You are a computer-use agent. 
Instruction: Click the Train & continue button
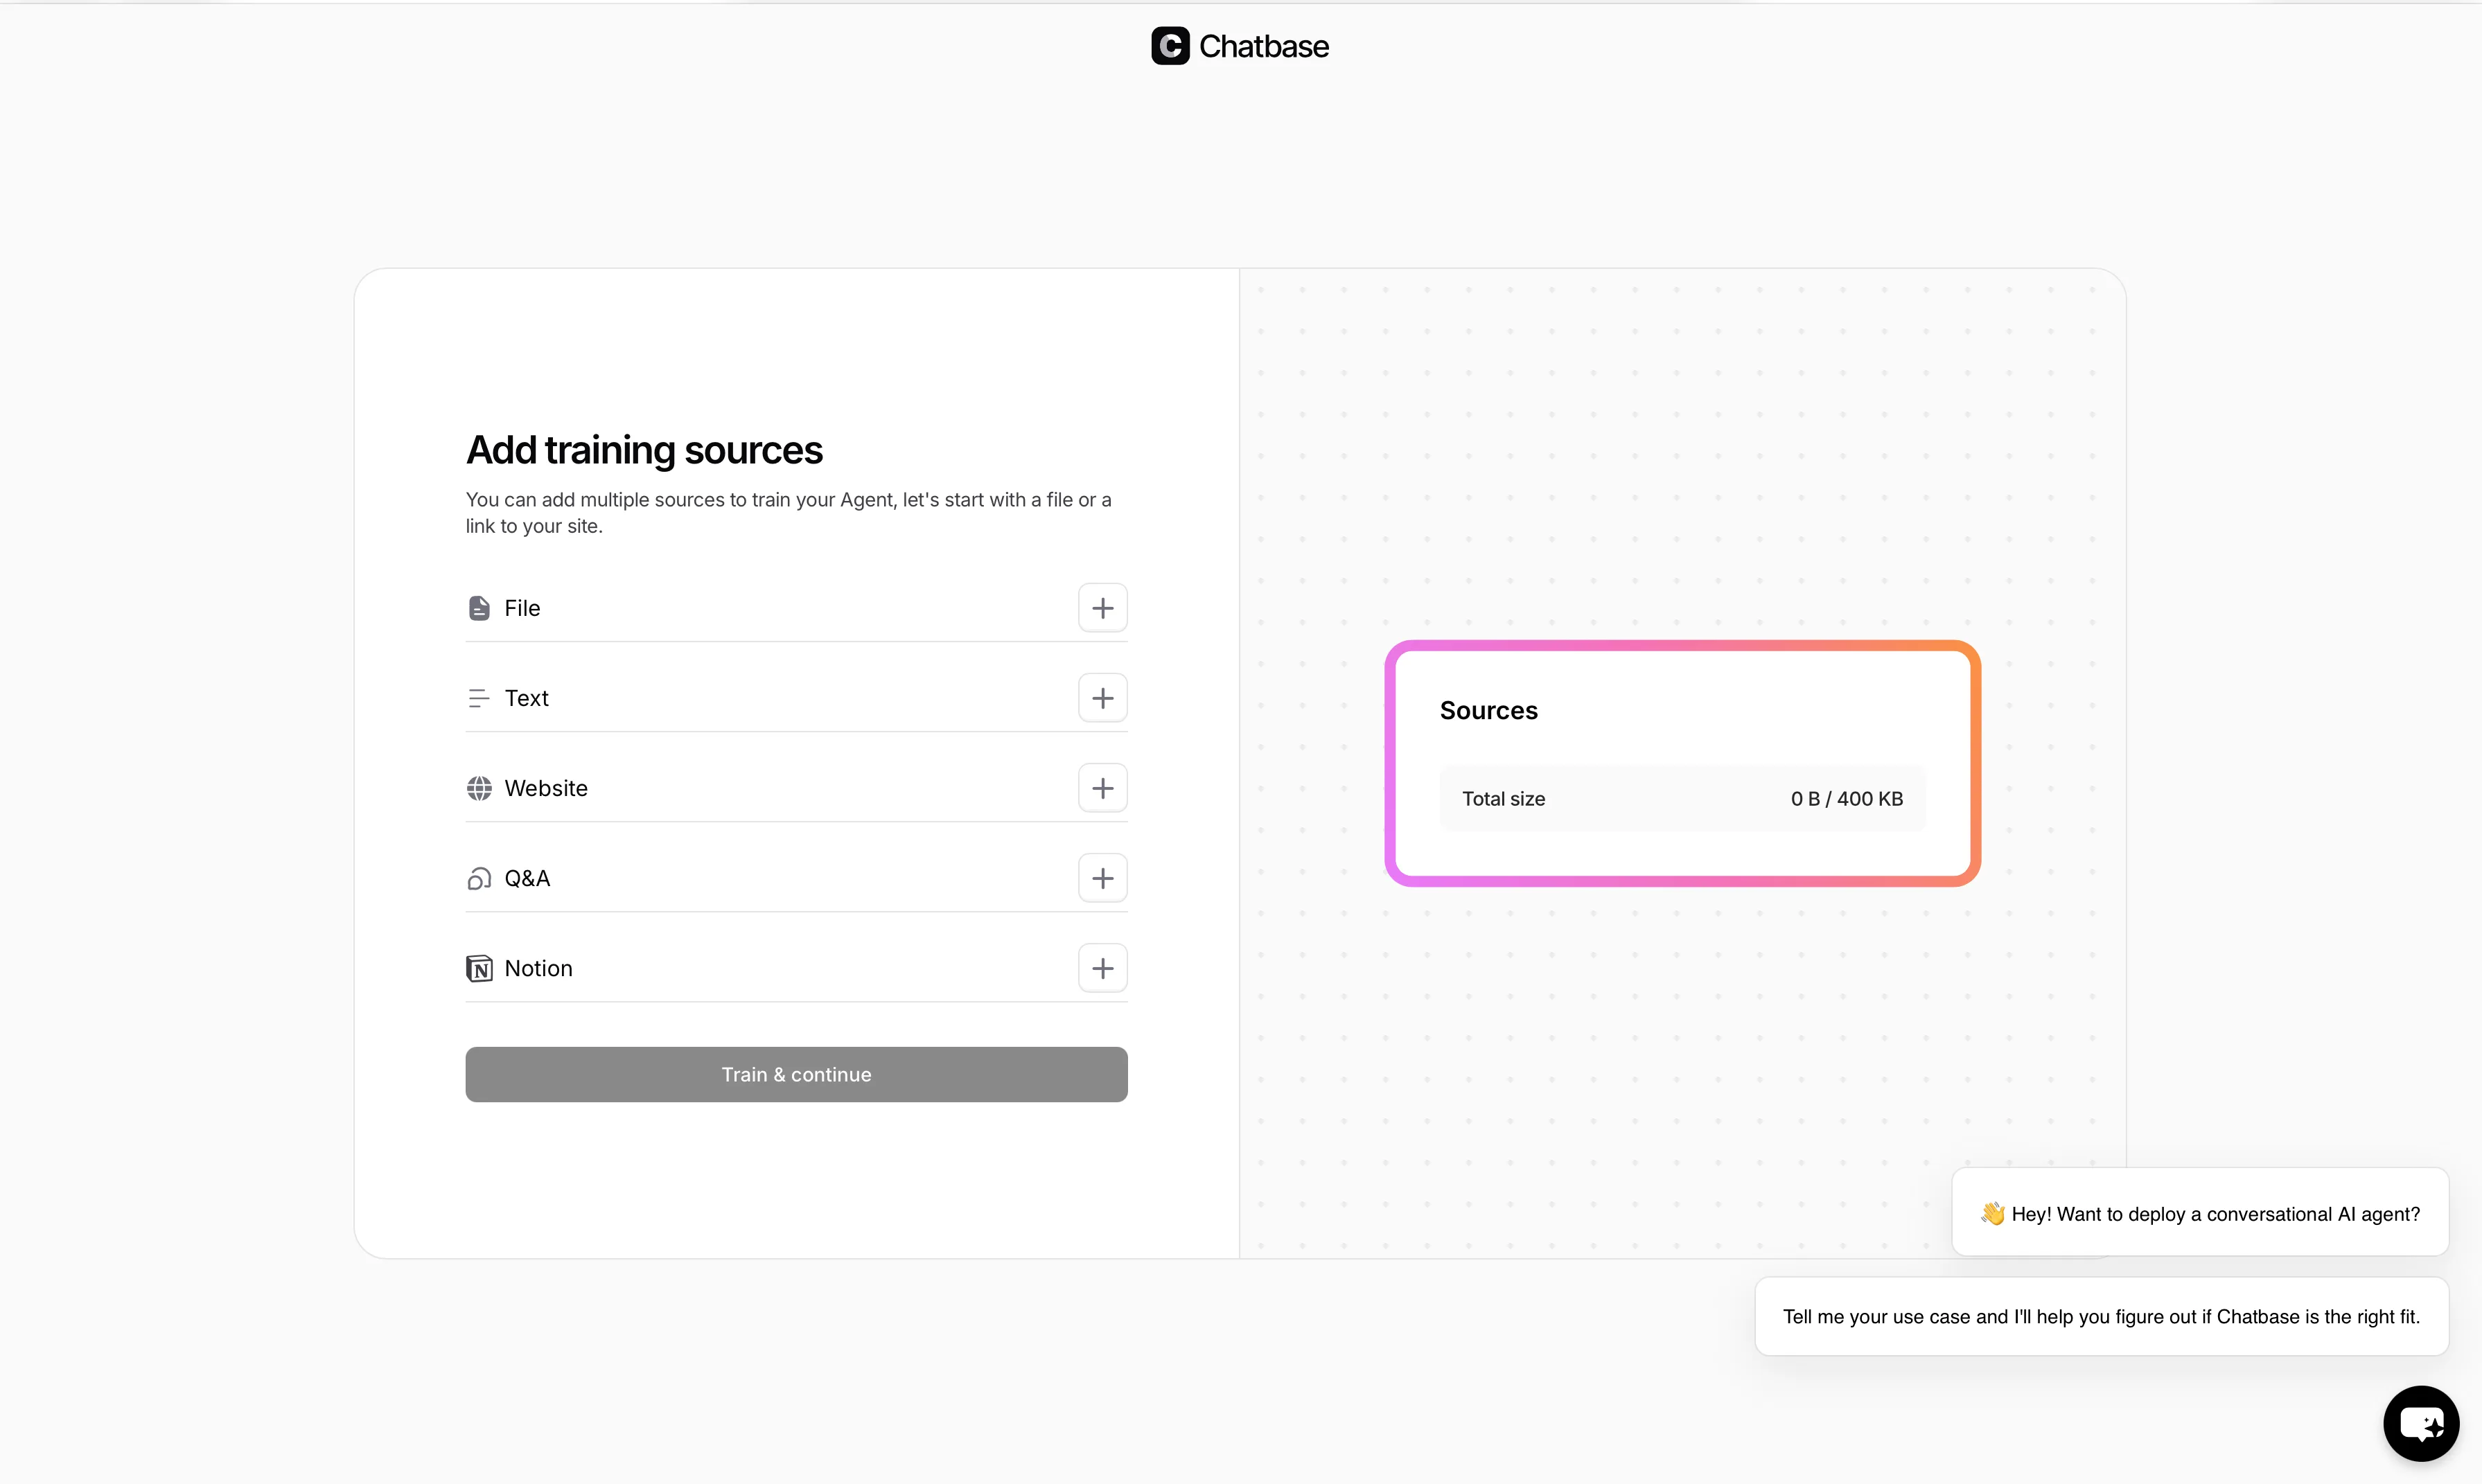[797, 1075]
